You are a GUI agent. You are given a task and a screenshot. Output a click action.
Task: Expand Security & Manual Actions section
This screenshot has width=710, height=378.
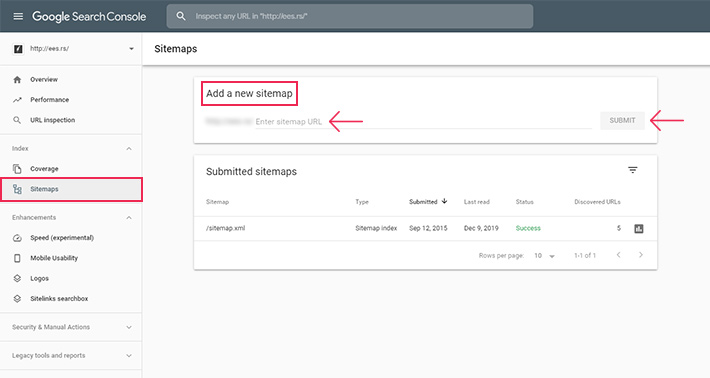point(129,327)
